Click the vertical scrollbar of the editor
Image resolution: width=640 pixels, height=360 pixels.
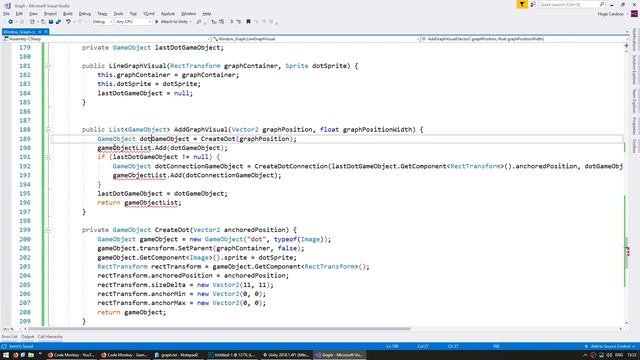point(627,188)
